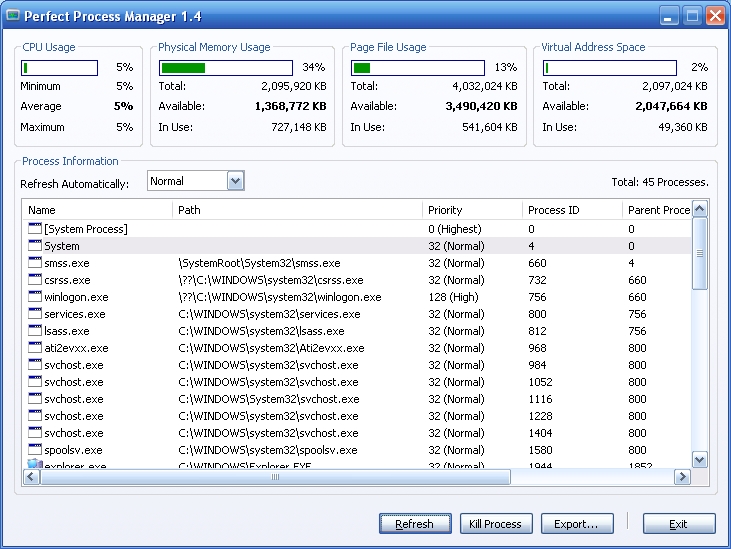
Task: Click the 128 (High) priority cell
Action: tap(453, 297)
